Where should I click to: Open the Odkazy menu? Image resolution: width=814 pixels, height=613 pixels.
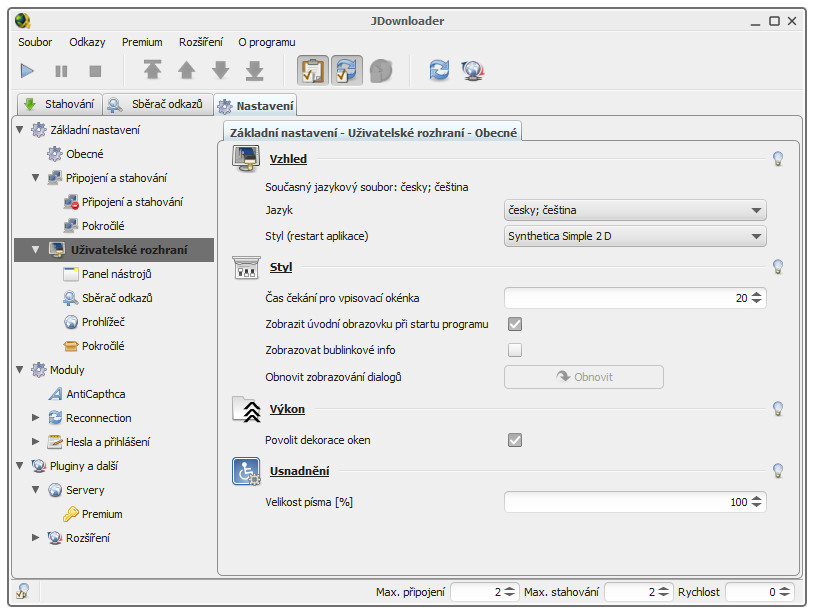87,42
